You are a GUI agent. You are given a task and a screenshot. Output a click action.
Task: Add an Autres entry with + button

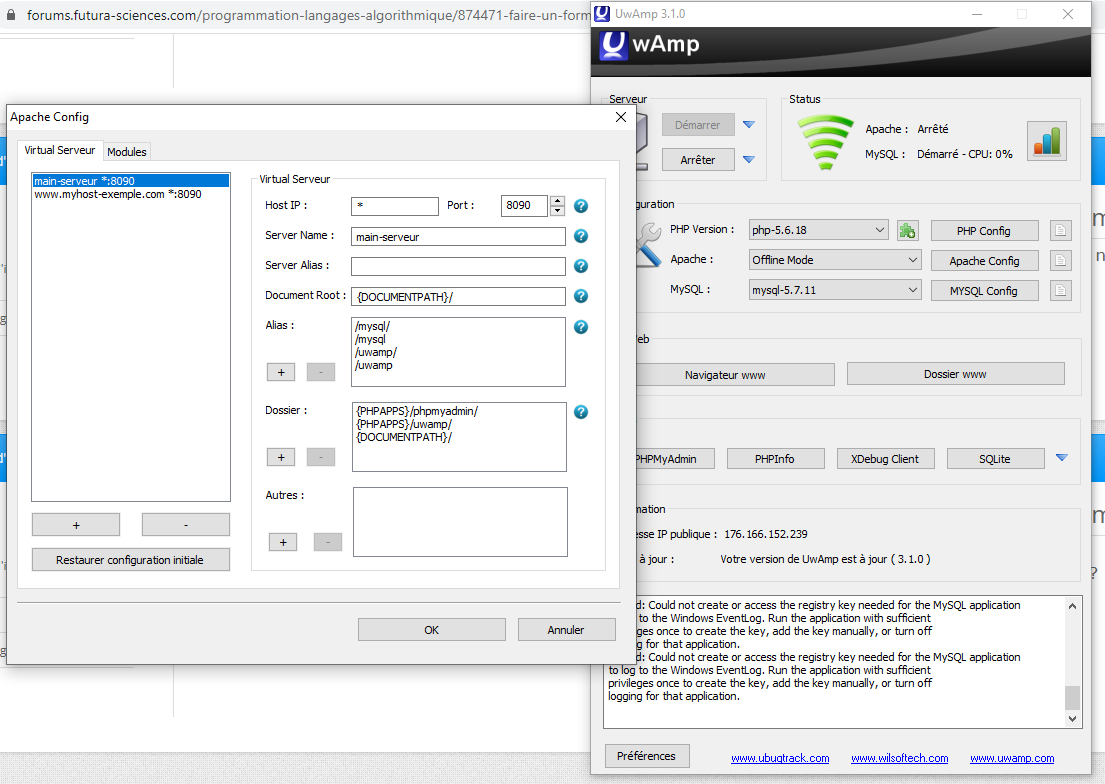283,542
